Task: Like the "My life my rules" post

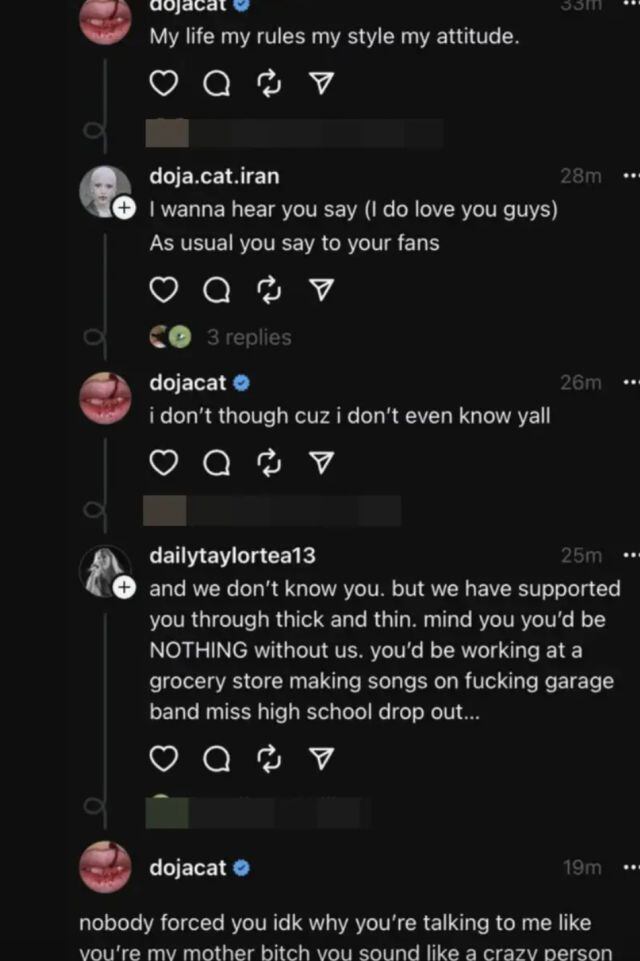Action: coord(163,85)
